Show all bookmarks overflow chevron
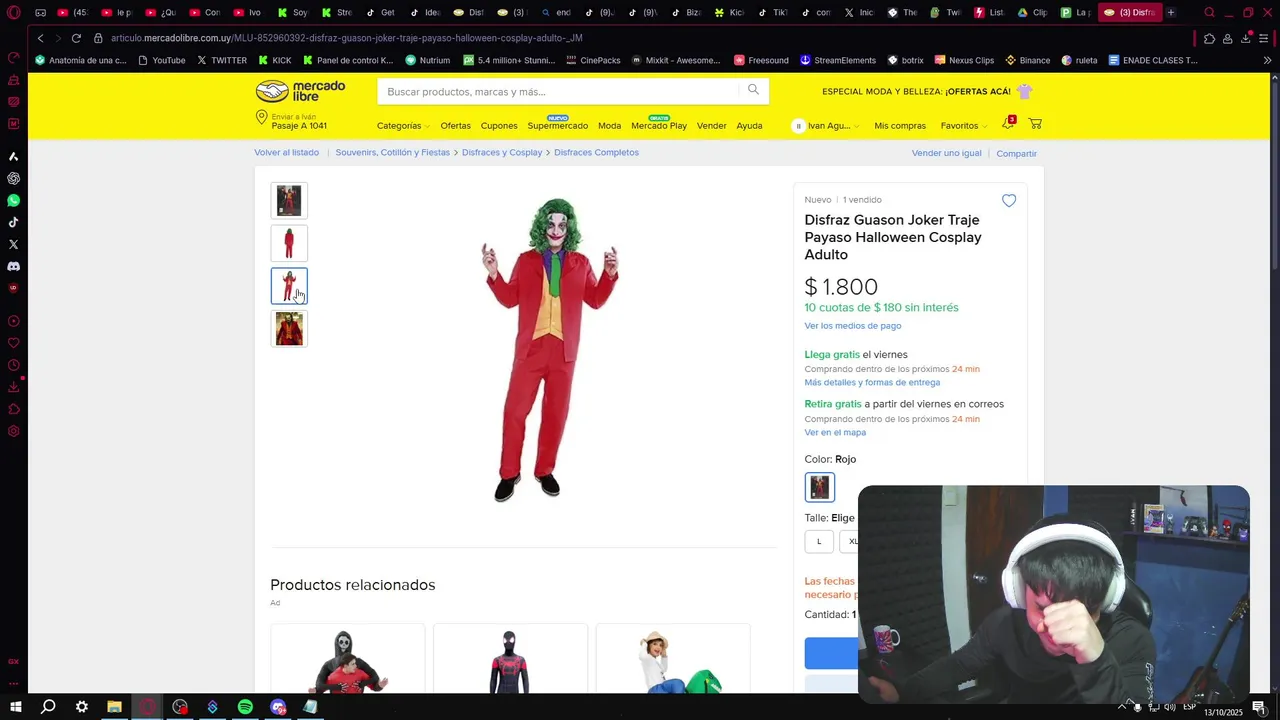Screen dimensions: 1280x720 (1267, 60)
